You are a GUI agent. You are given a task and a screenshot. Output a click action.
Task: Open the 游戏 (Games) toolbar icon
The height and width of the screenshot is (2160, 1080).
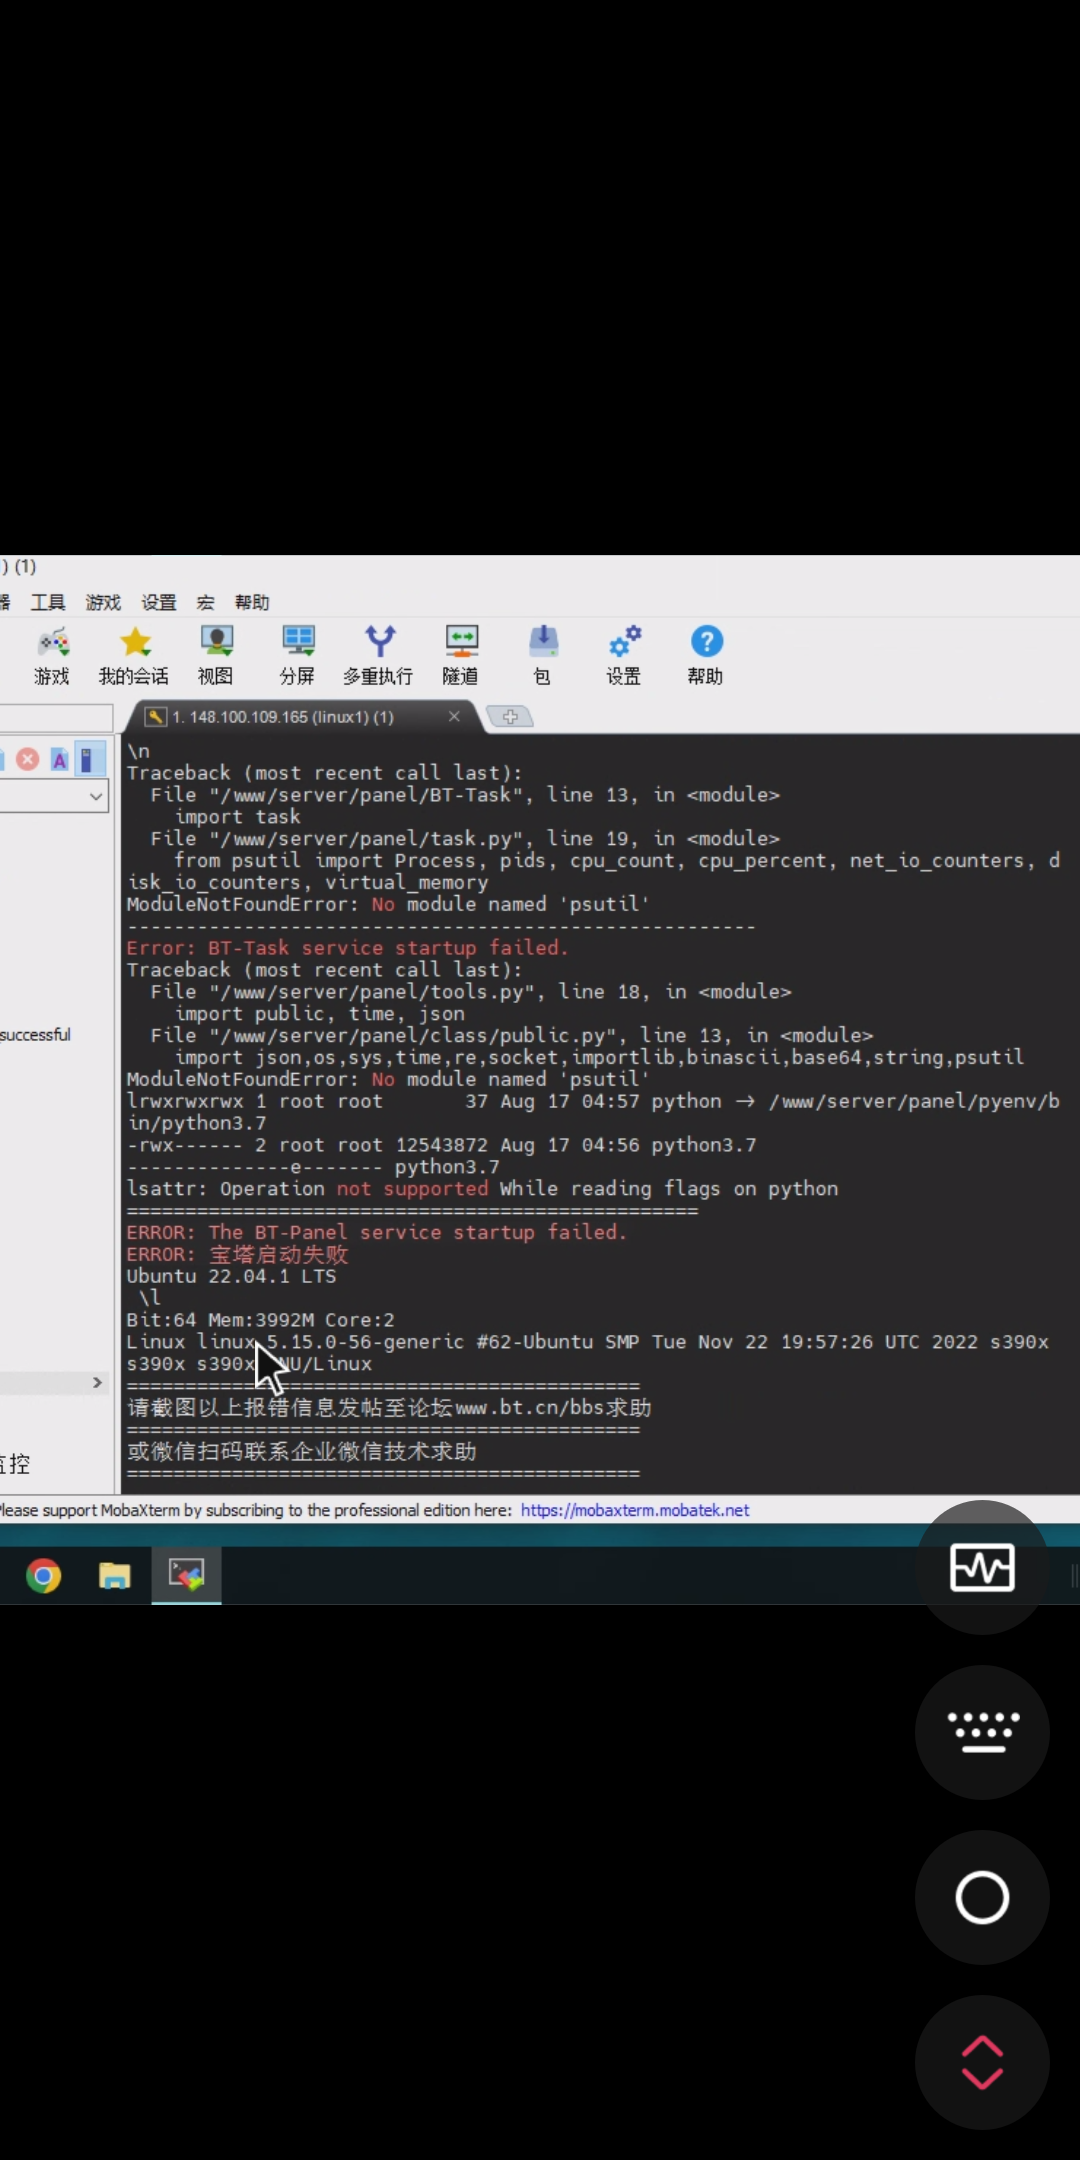[x=52, y=656]
